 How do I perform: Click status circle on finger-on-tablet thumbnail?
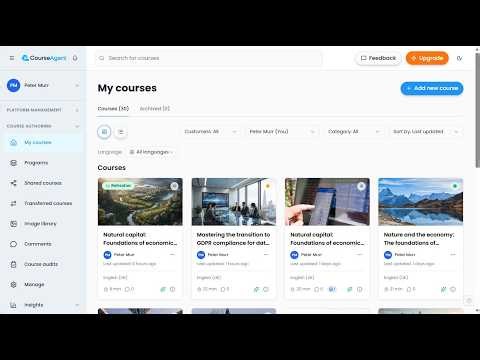(x=361, y=186)
